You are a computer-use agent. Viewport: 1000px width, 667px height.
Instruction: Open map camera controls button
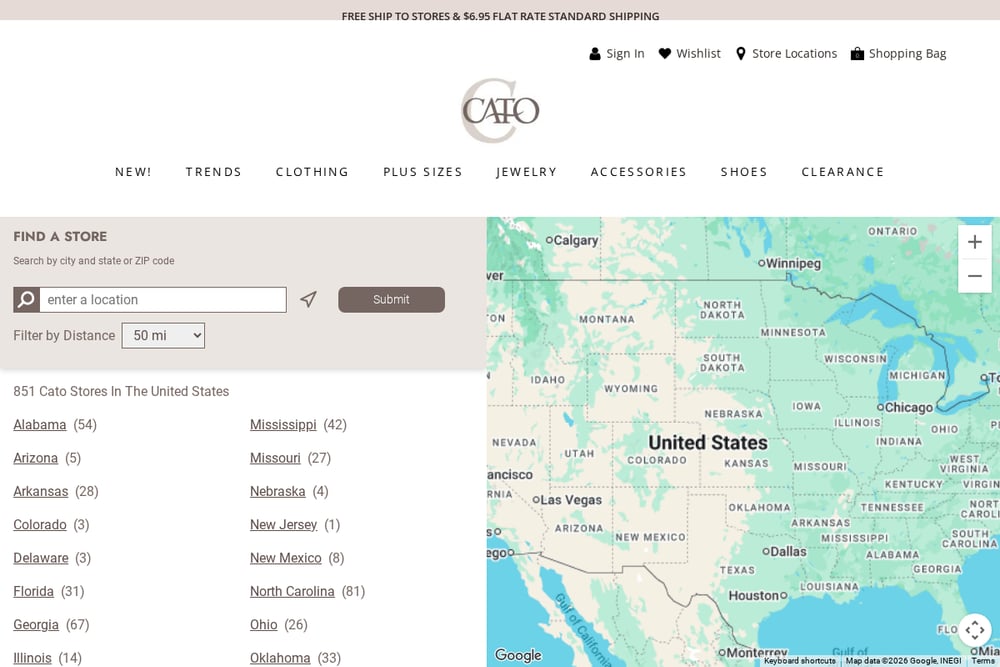(x=974, y=631)
